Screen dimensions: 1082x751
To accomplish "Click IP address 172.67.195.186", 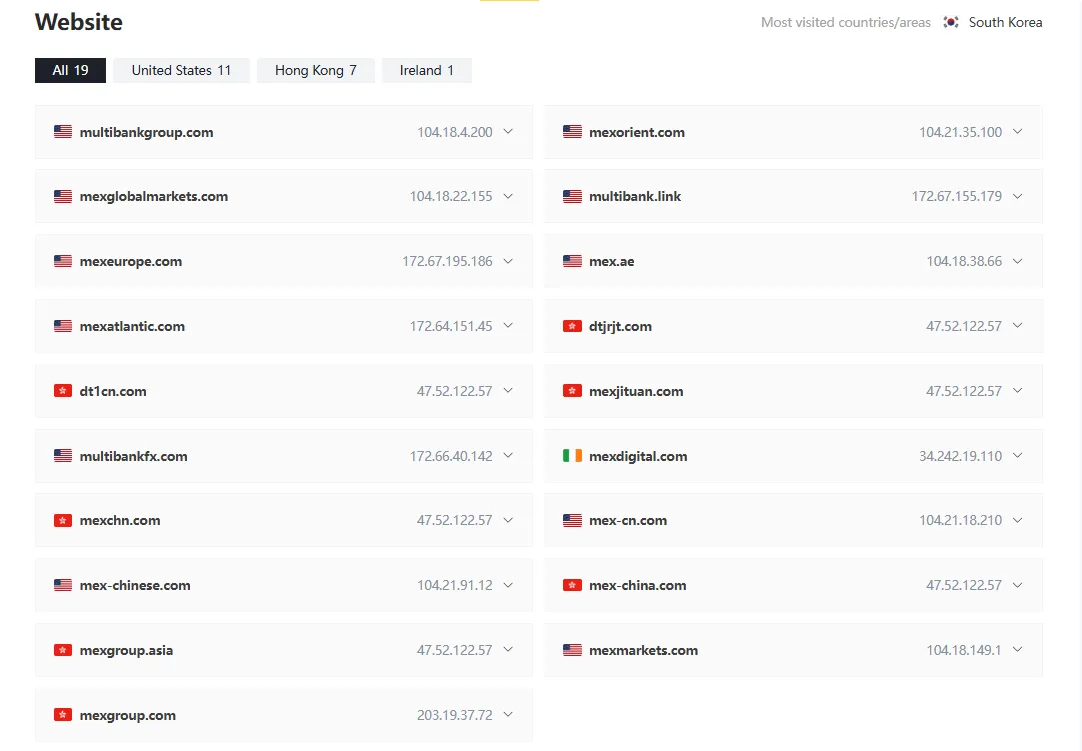I will coord(447,262).
